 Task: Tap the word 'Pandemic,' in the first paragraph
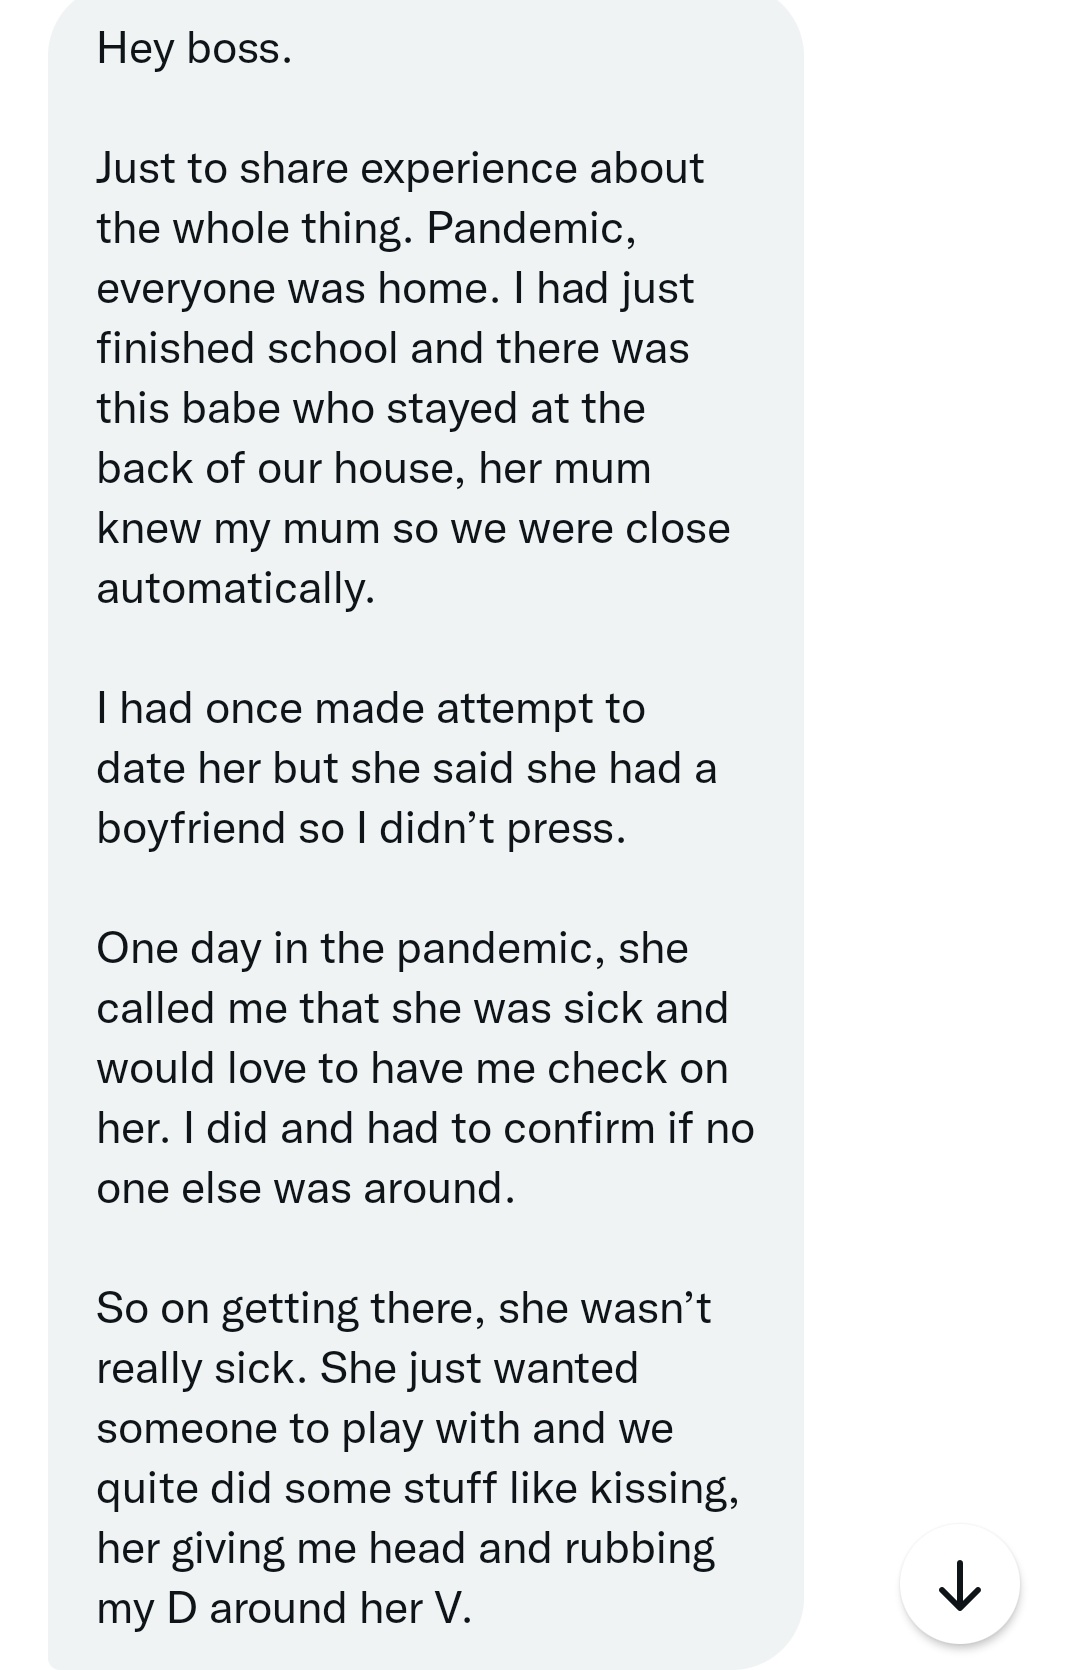531,229
